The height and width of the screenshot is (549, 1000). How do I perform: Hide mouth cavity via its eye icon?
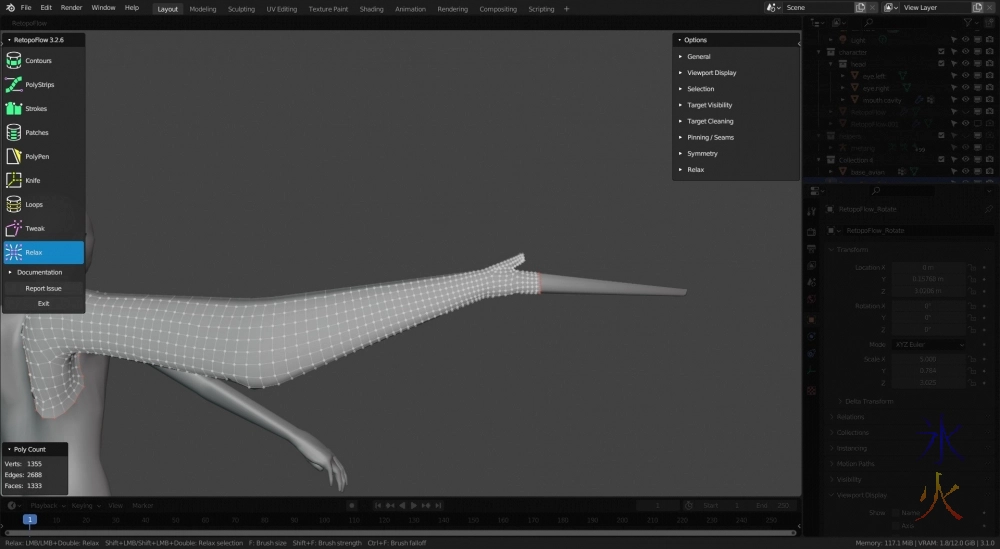966,100
